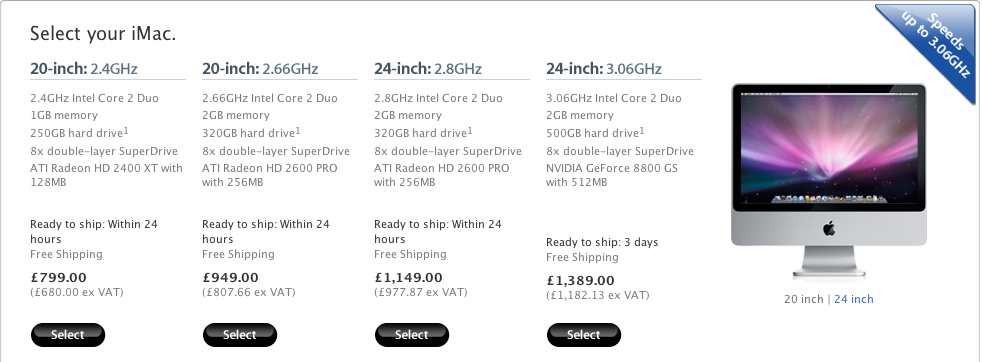Open the 20-inch: 2.4GHz heading
The height and width of the screenshot is (362, 982).
click(84, 68)
